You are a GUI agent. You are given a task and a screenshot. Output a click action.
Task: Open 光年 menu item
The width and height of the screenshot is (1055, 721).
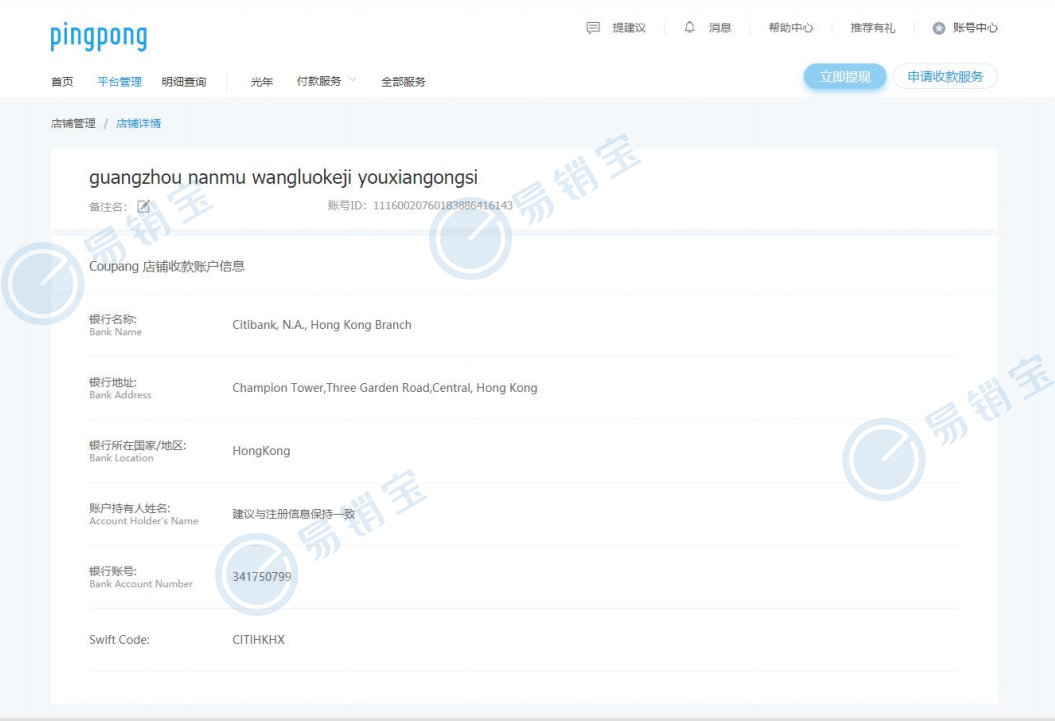262,81
